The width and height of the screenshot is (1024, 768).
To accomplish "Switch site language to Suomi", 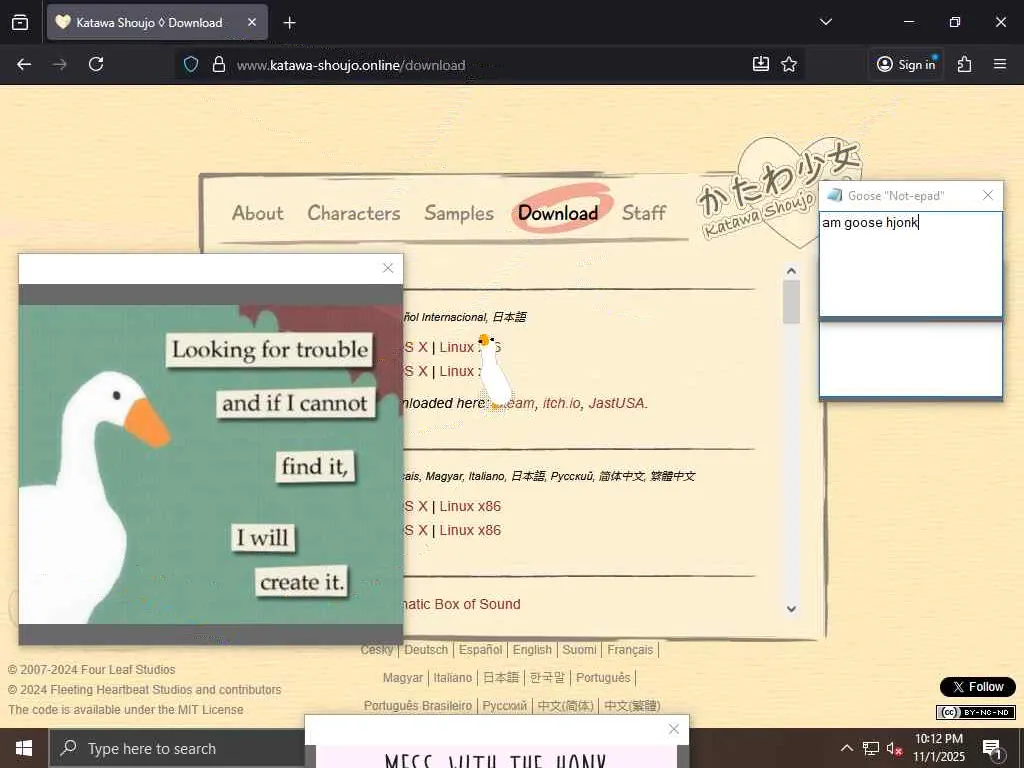I will click(x=579, y=650).
